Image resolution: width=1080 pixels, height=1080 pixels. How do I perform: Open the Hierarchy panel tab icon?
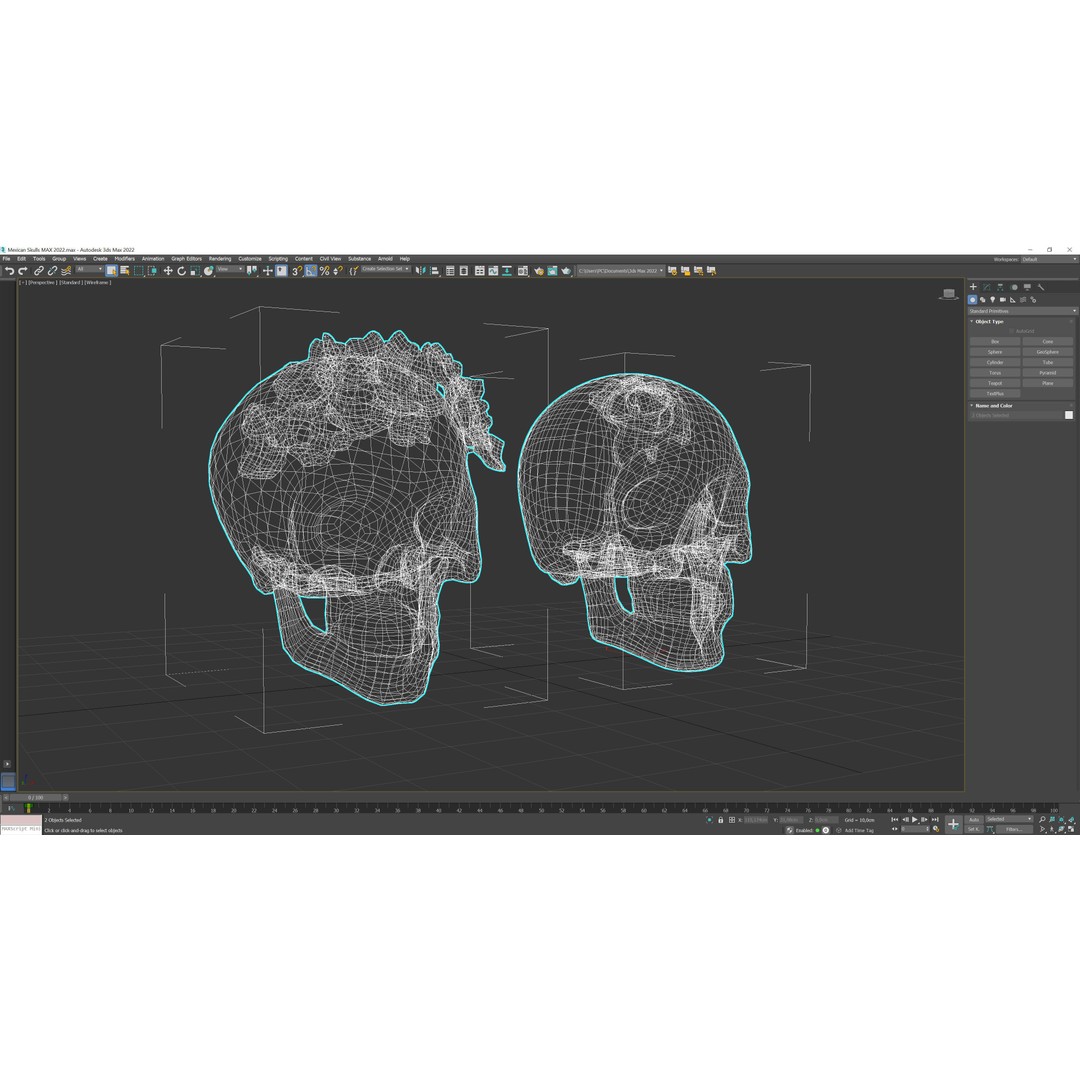(x=1000, y=287)
